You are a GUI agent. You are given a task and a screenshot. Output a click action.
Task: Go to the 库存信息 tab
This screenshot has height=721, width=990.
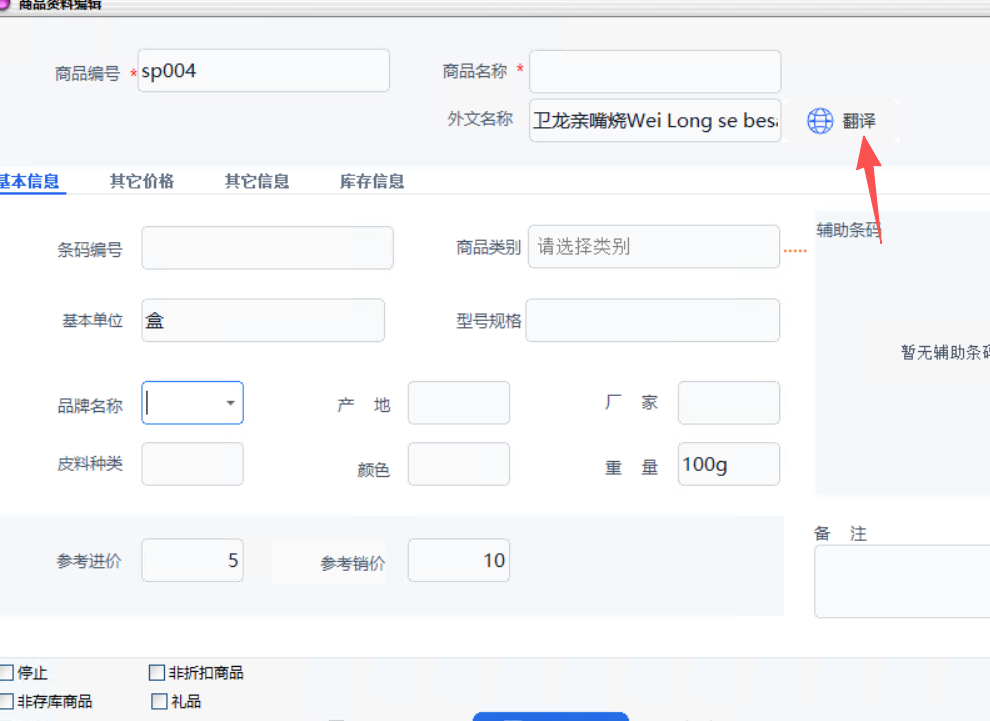pyautogui.click(x=372, y=181)
